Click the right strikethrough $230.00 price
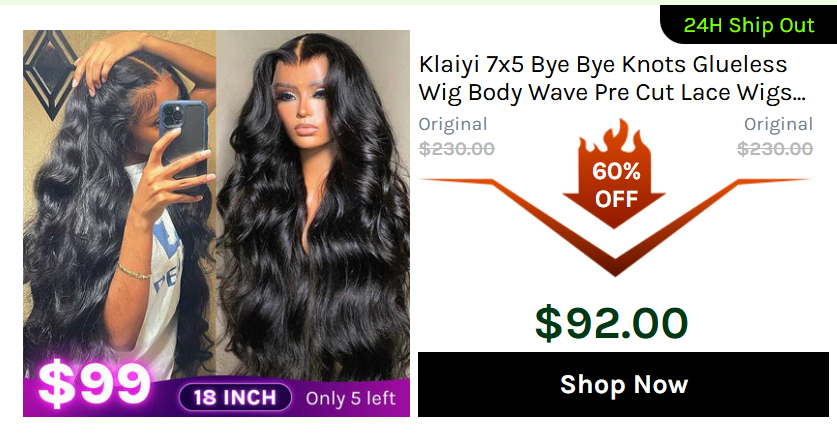The height and width of the screenshot is (441, 837). (x=775, y=149)
